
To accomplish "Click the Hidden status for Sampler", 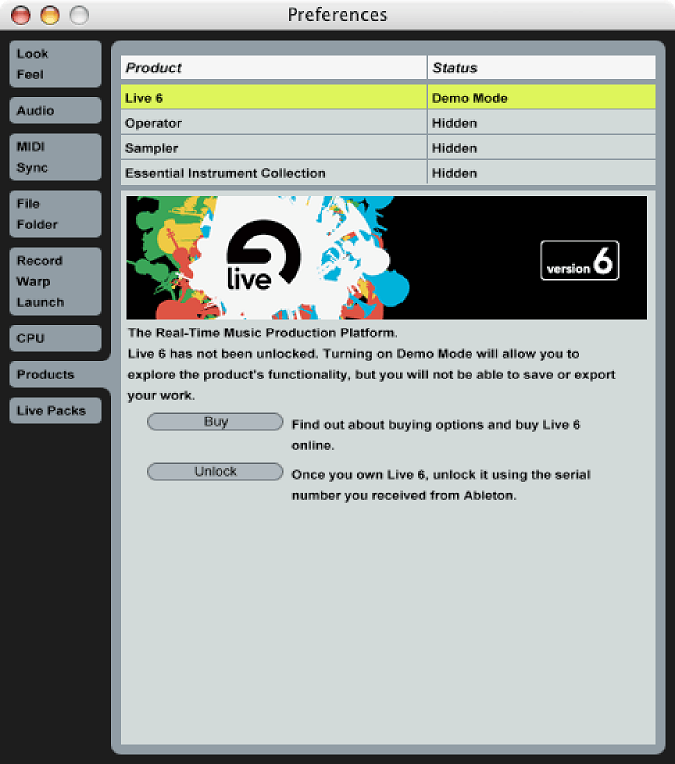I will point(541,147).
